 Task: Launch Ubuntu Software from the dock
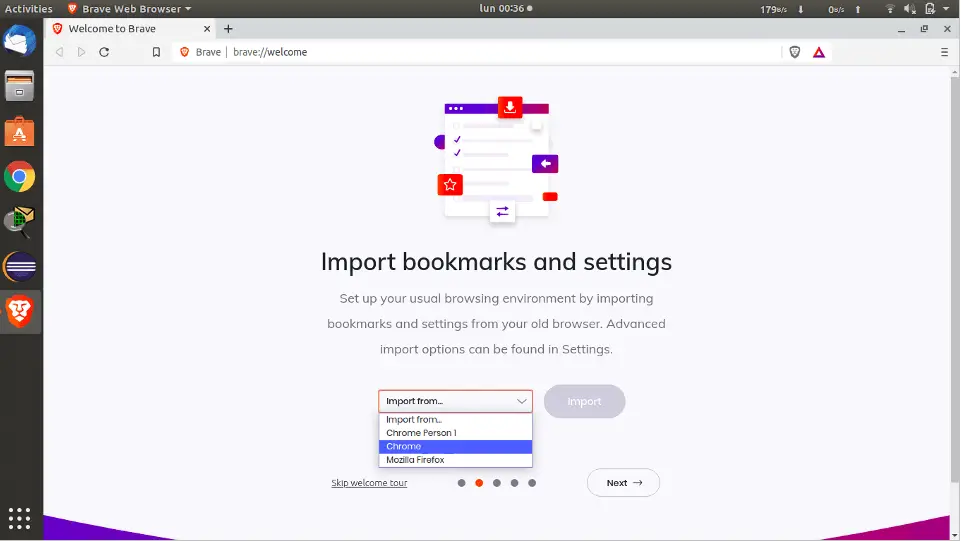click(x=20, y=131)
